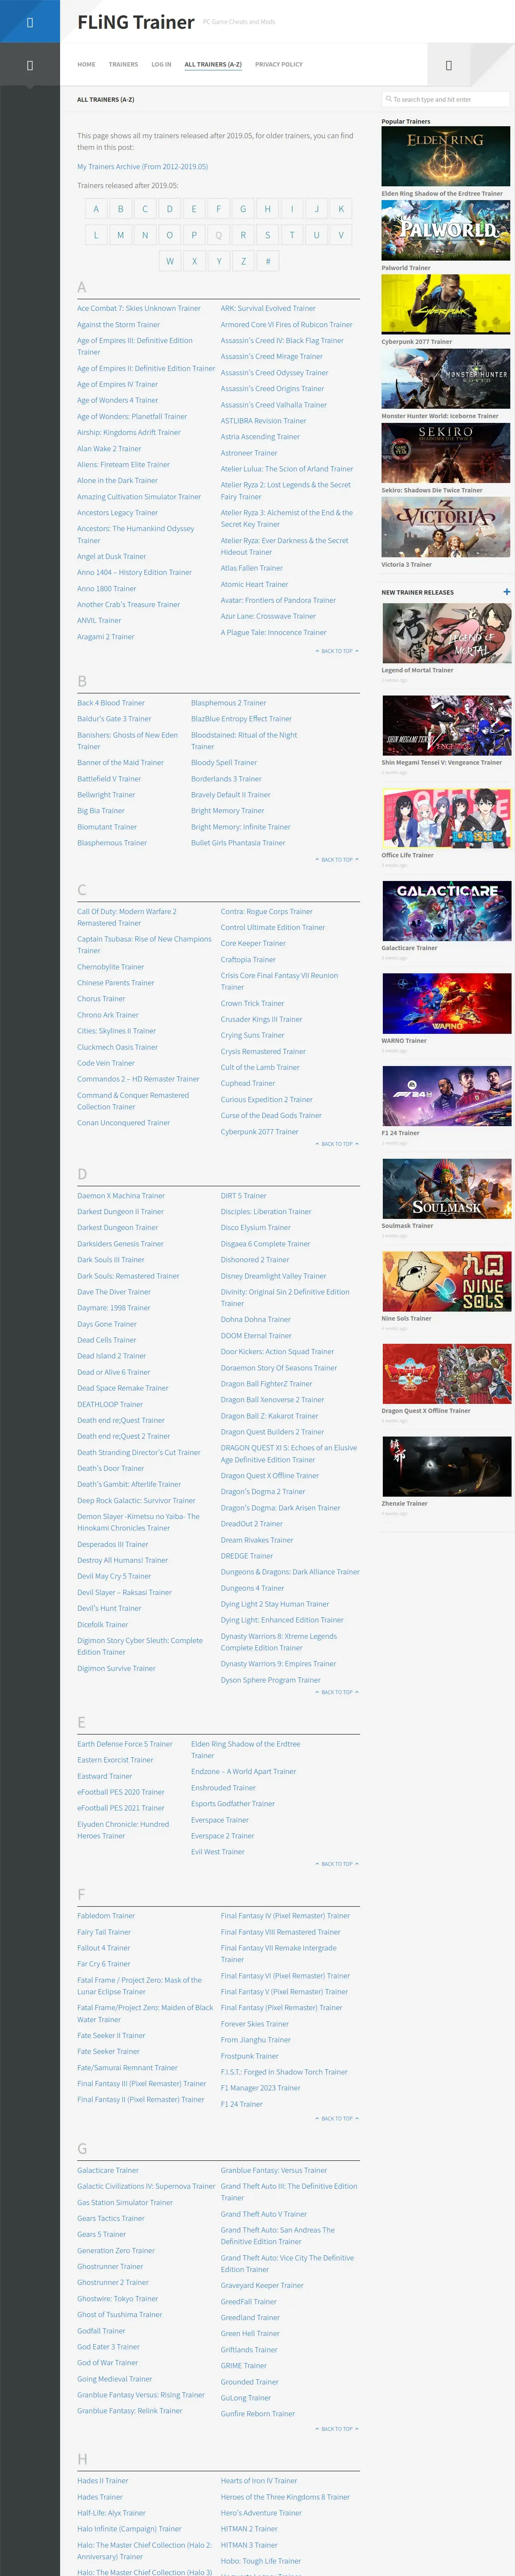
Task: Open Grand Theft Auto V Trainer link
Action: [264, 2214]
